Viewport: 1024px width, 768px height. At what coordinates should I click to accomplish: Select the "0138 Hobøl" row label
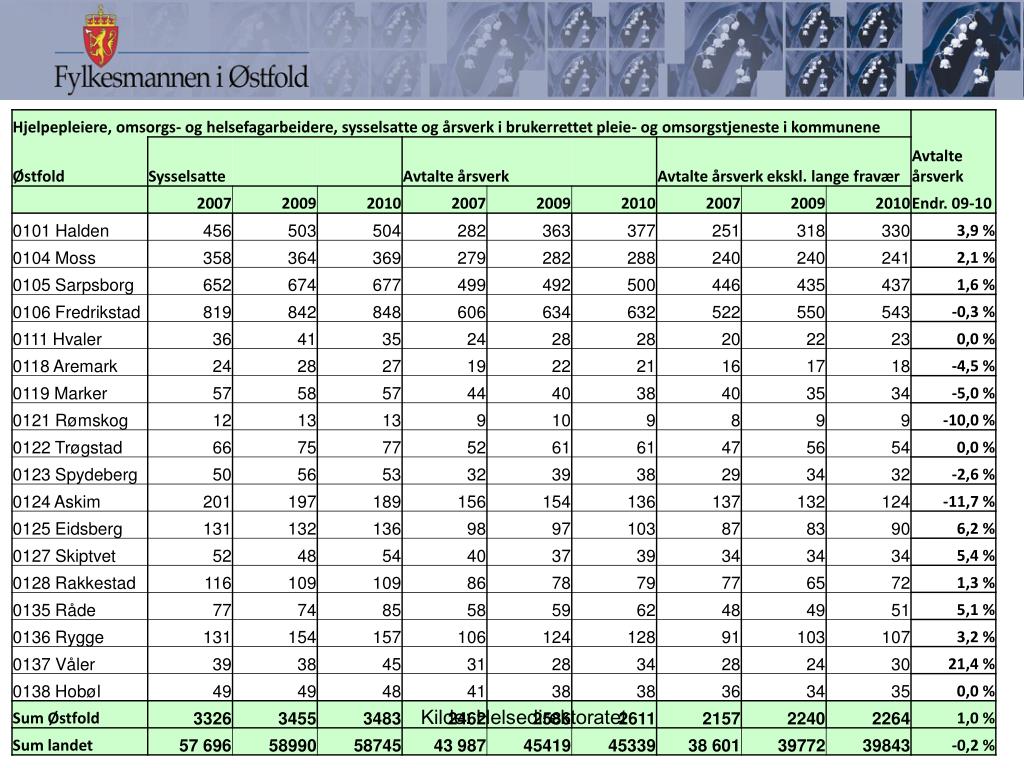[57, 692]
